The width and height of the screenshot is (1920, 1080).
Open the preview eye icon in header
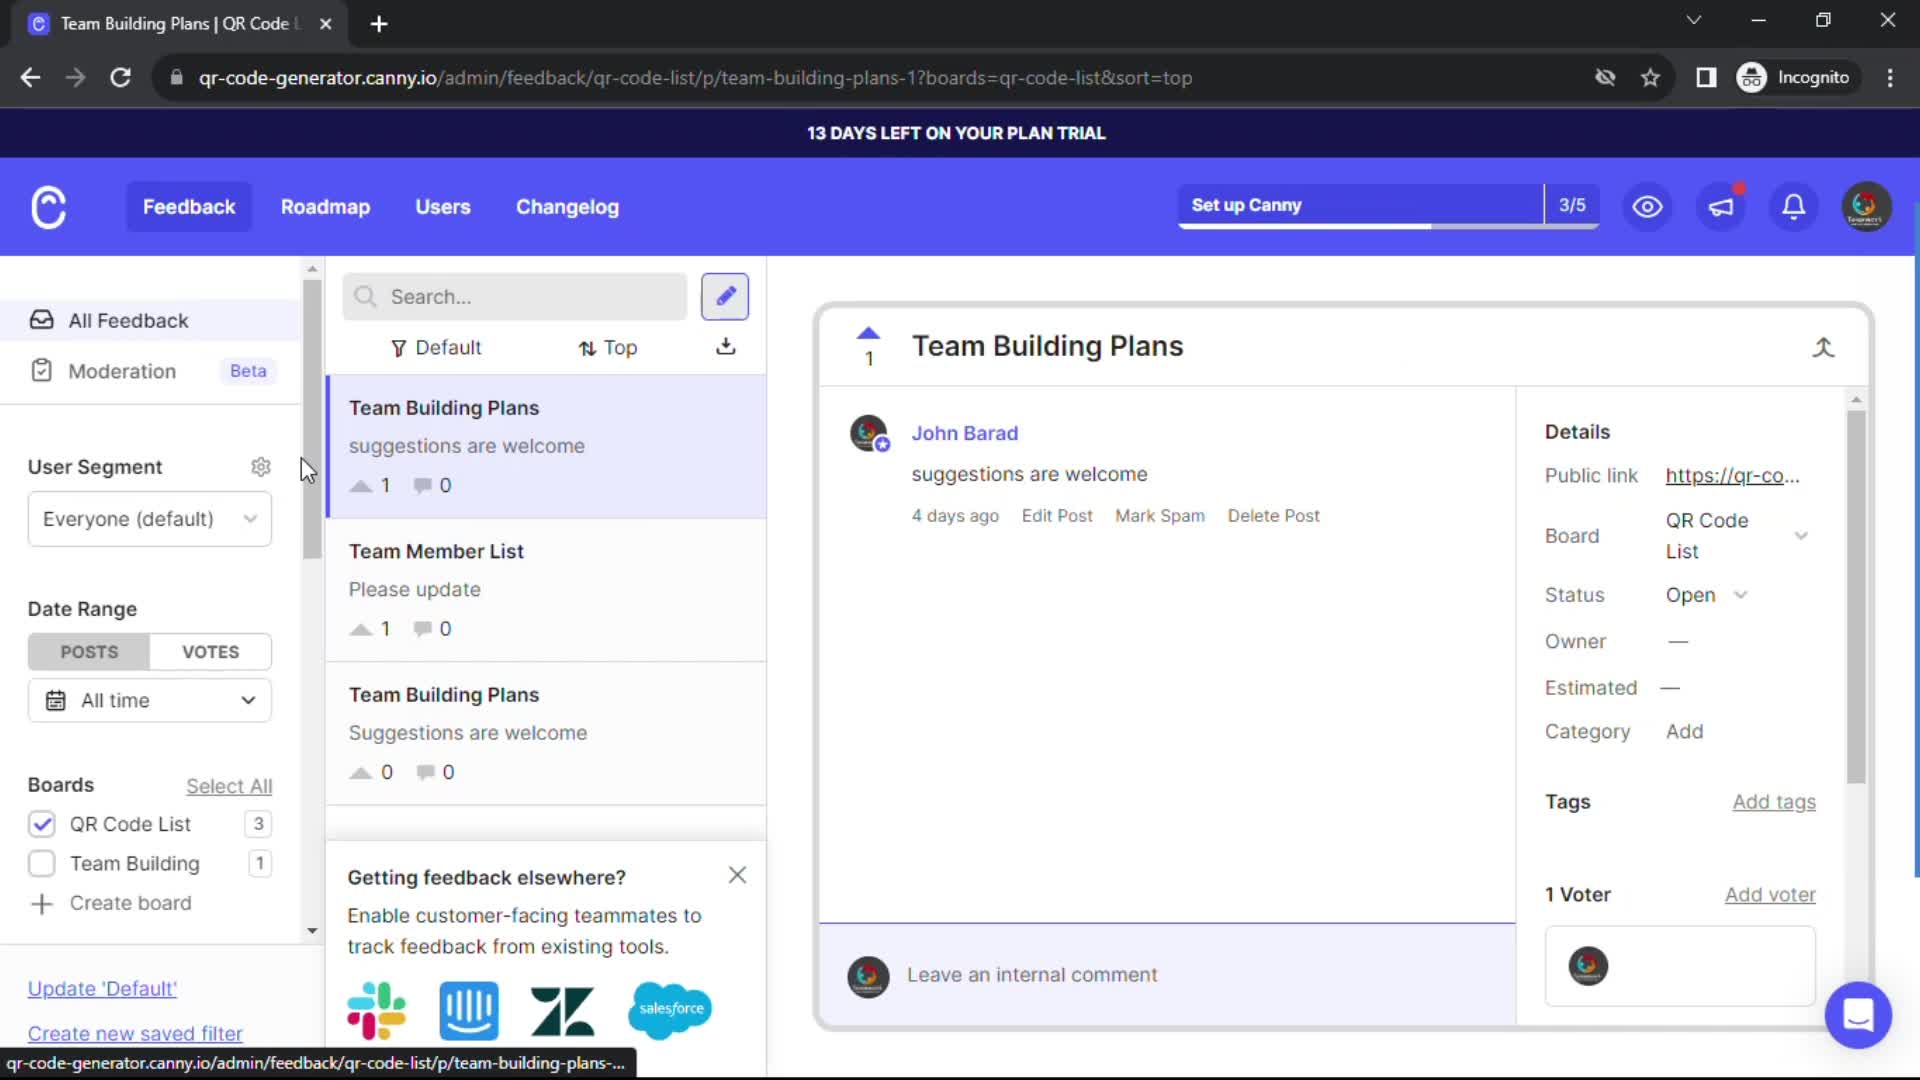[x=1647, y=207]
